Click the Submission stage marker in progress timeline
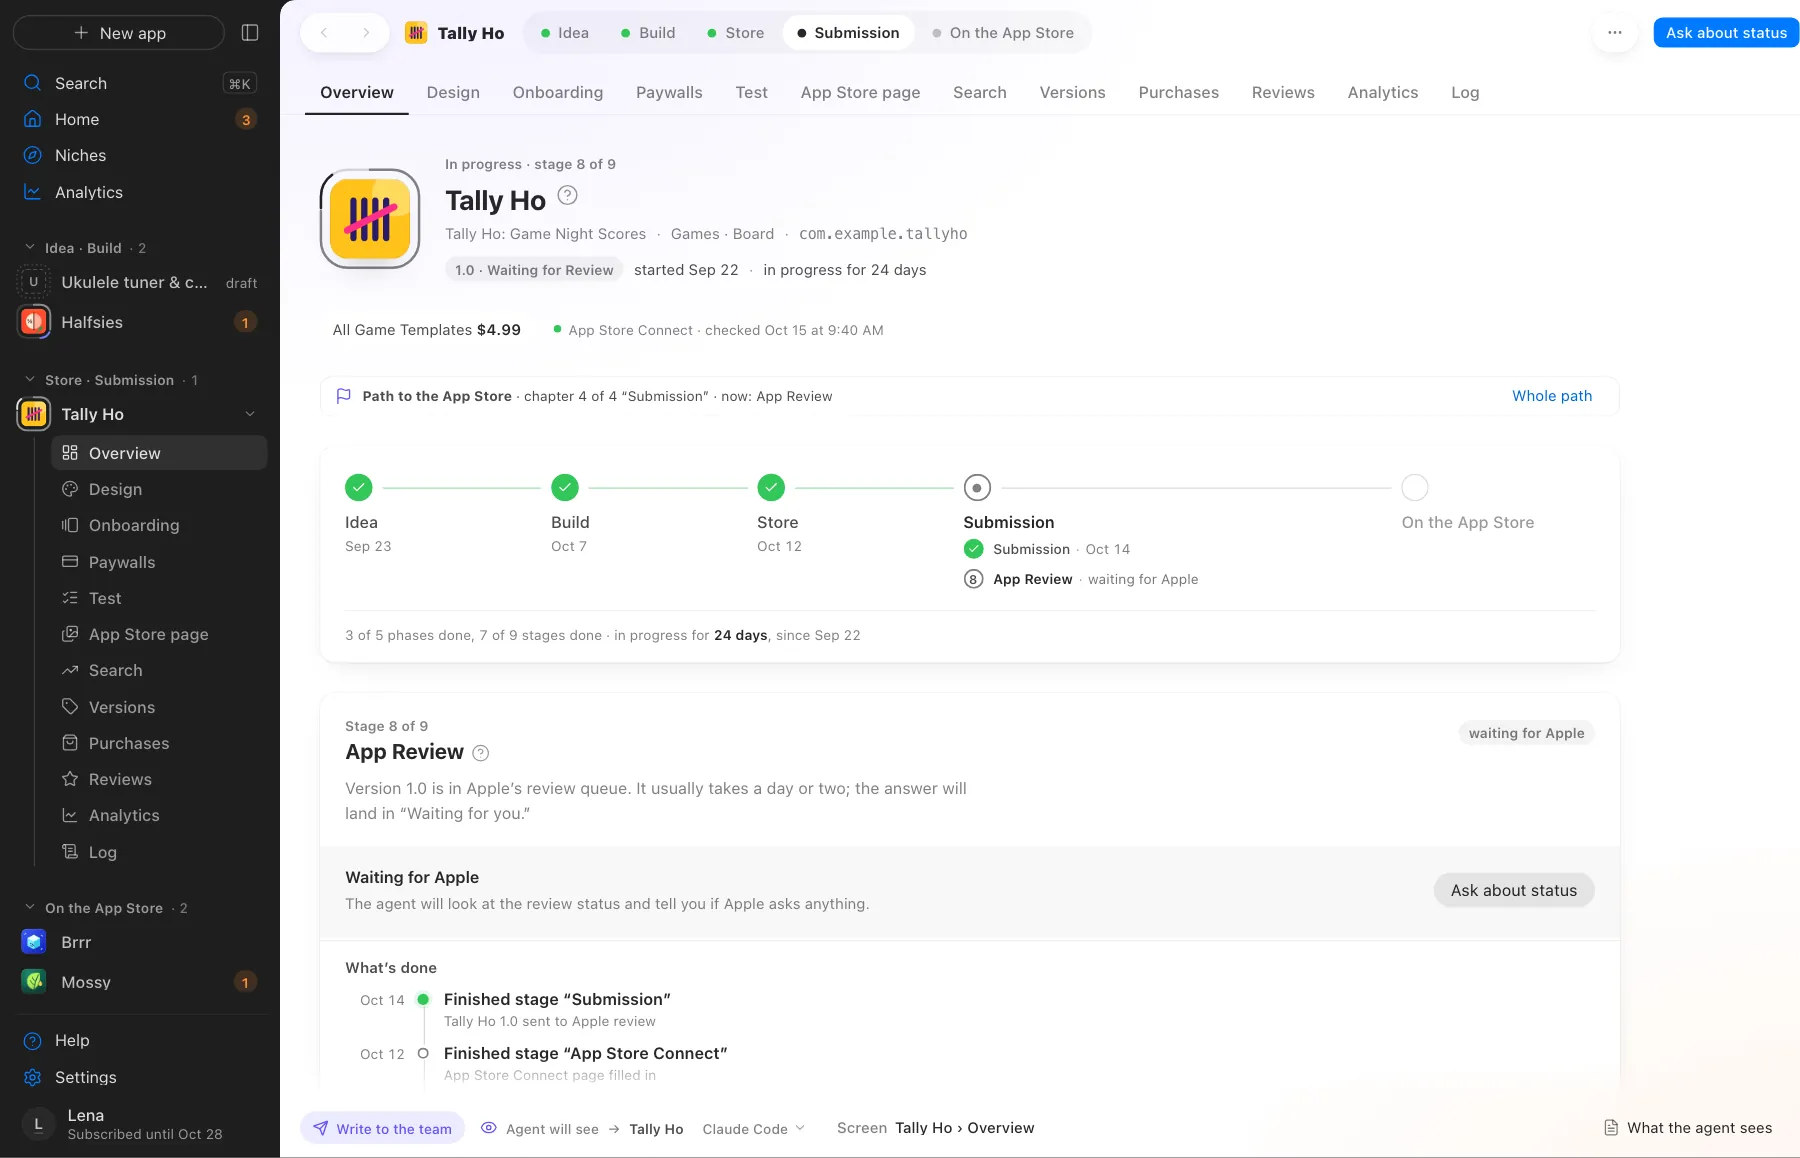 point(977,488)
